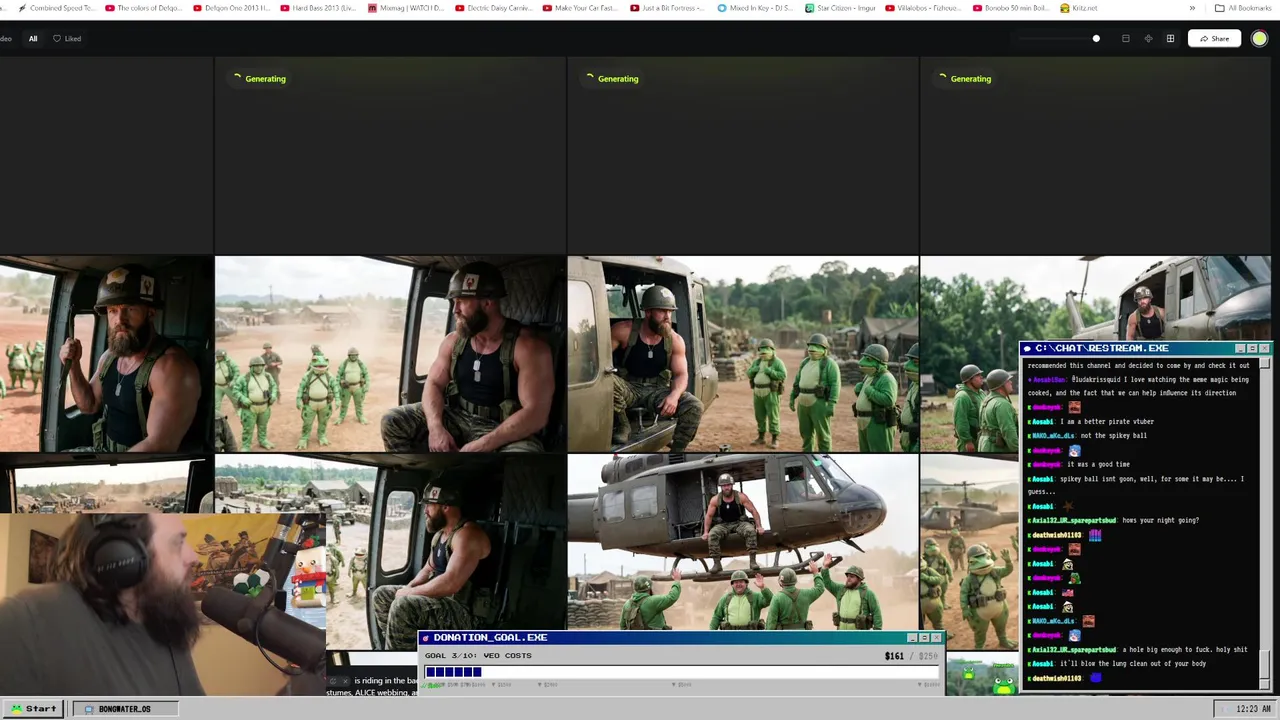Click chat message 'hows your night going?'
Viewport: 1280px width, 720px height.
click(1160, 520)
